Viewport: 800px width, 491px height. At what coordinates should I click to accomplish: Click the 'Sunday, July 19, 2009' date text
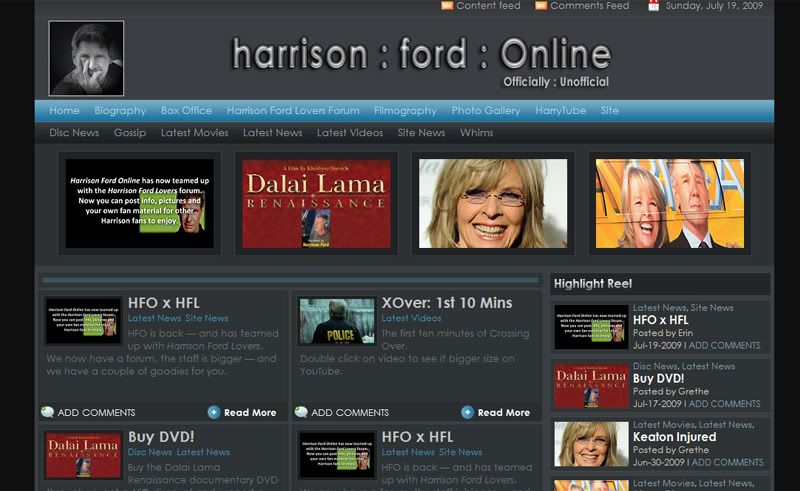tap(714, 6)
